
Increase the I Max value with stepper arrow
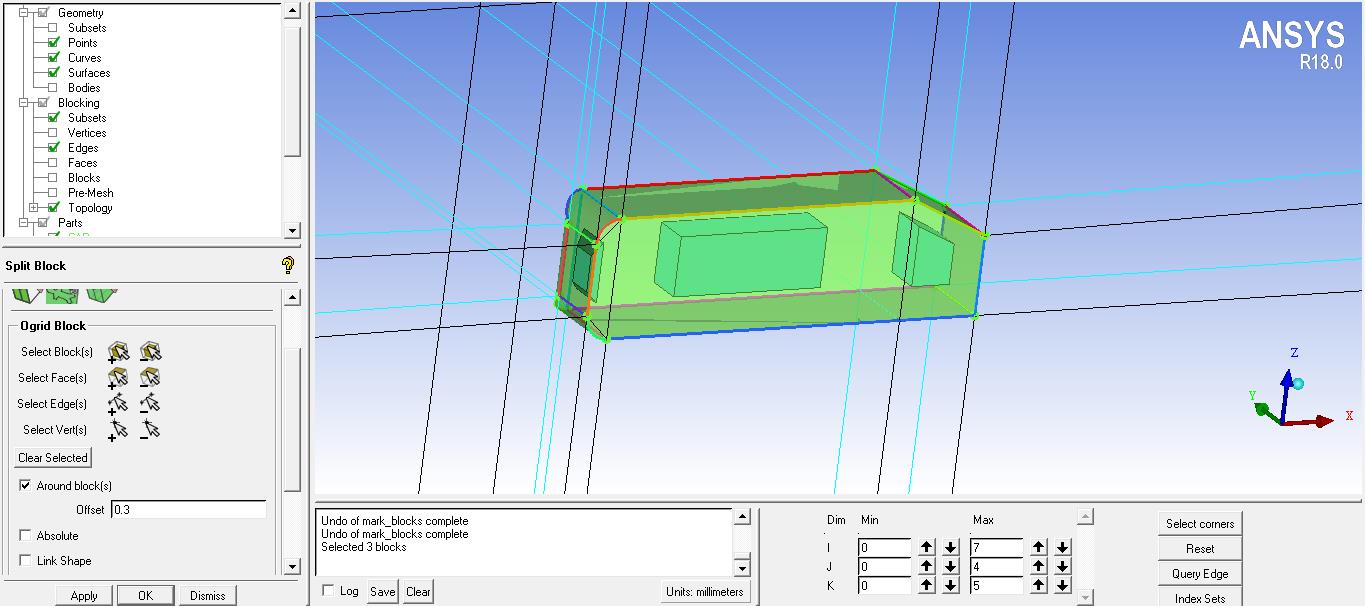[x=1040, y=548]
